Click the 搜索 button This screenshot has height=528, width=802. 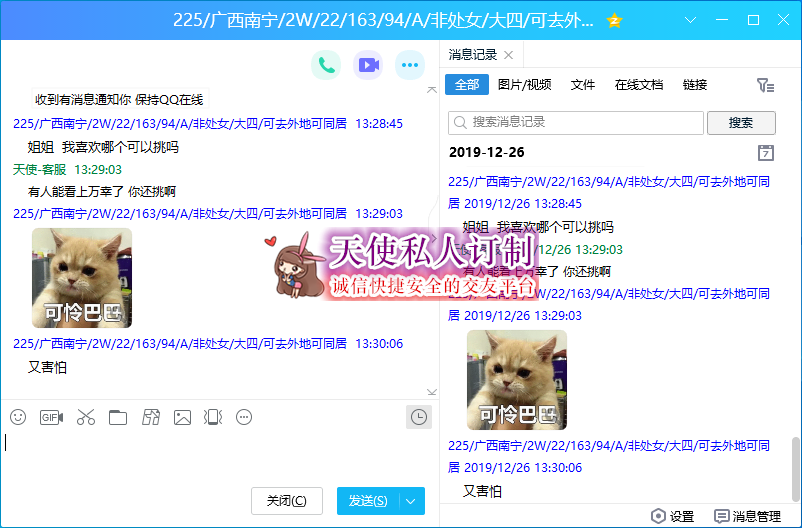pyautogui.click(x=741, y=122)
